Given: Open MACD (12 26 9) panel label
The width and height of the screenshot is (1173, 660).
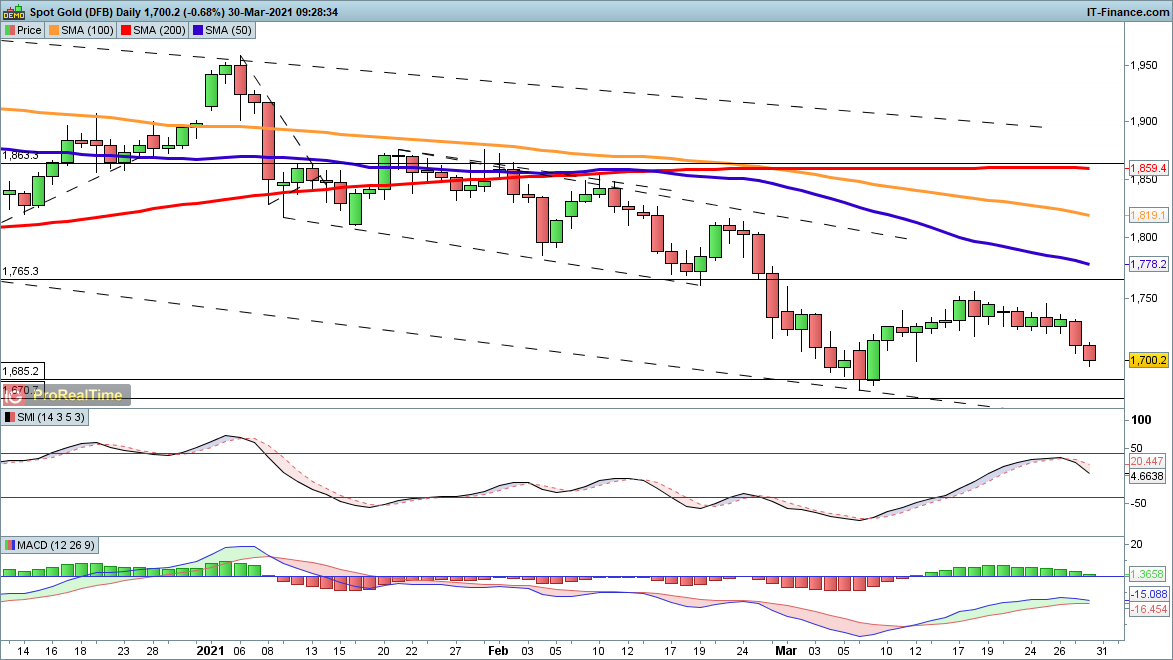Looking at the screenshot, I should click(58, 545).
